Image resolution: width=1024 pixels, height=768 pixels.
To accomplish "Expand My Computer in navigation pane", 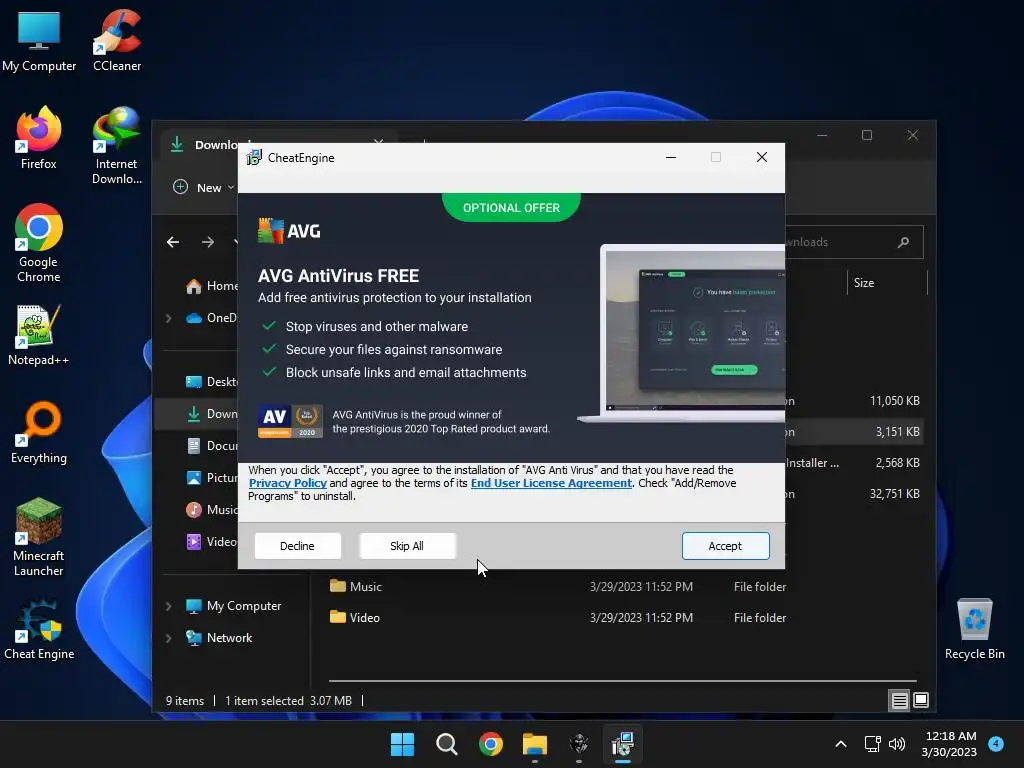I will point(168,606).
